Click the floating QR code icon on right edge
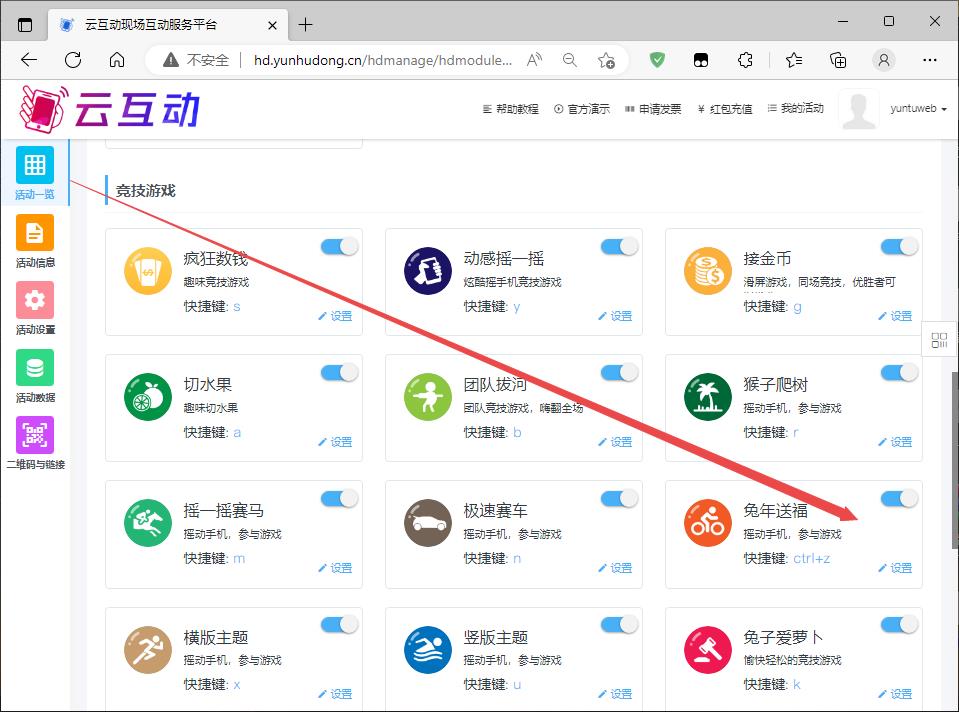959x712 pixels. tap(939, 340)
